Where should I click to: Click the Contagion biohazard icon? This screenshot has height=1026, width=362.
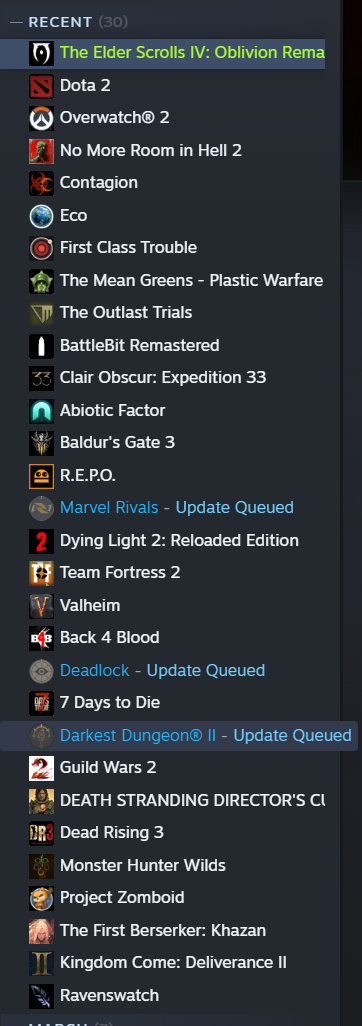point(41,183)
